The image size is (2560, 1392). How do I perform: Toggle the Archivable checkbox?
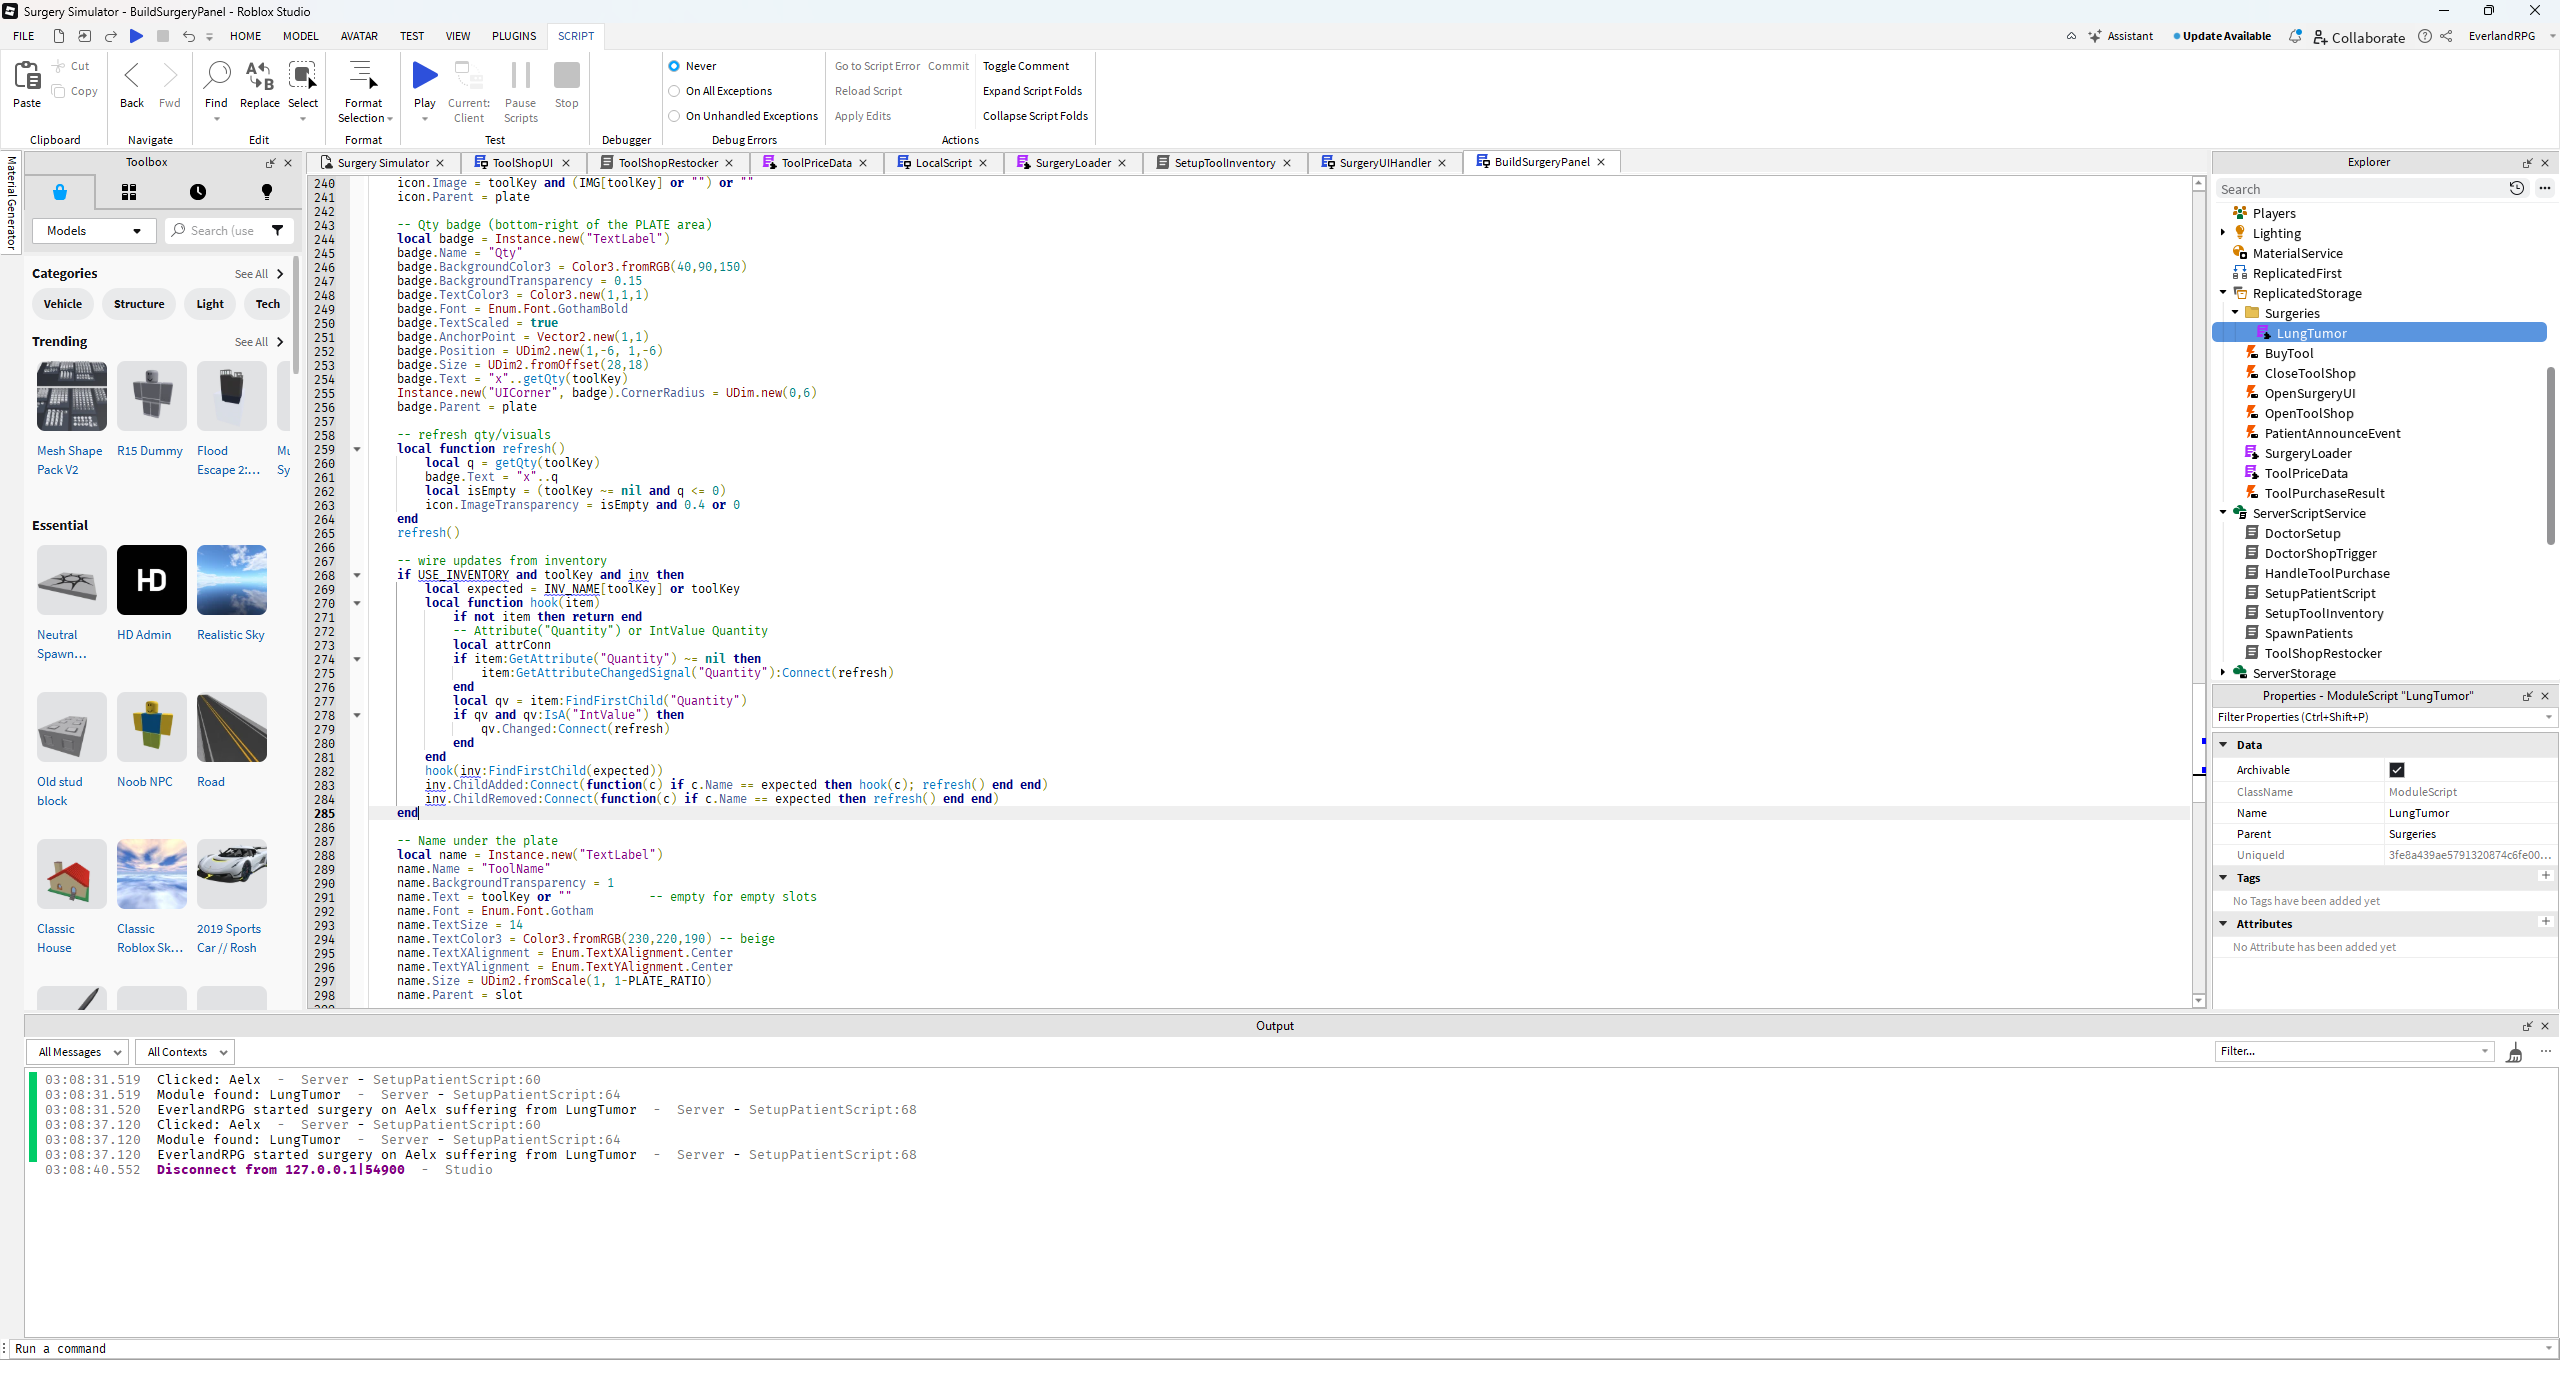coord(2397,770)
